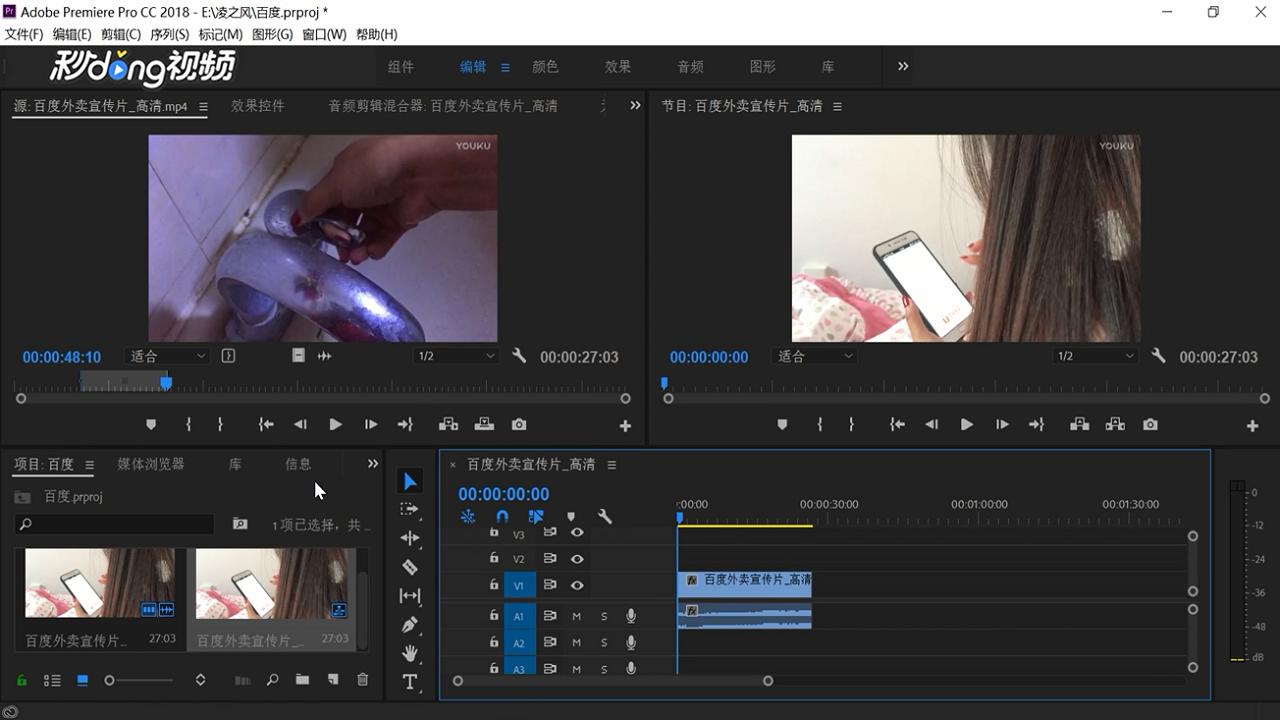Screen dimensions: 1280x720
Task: Open Program monitor wrench settings
Action: coord(1158,356)
